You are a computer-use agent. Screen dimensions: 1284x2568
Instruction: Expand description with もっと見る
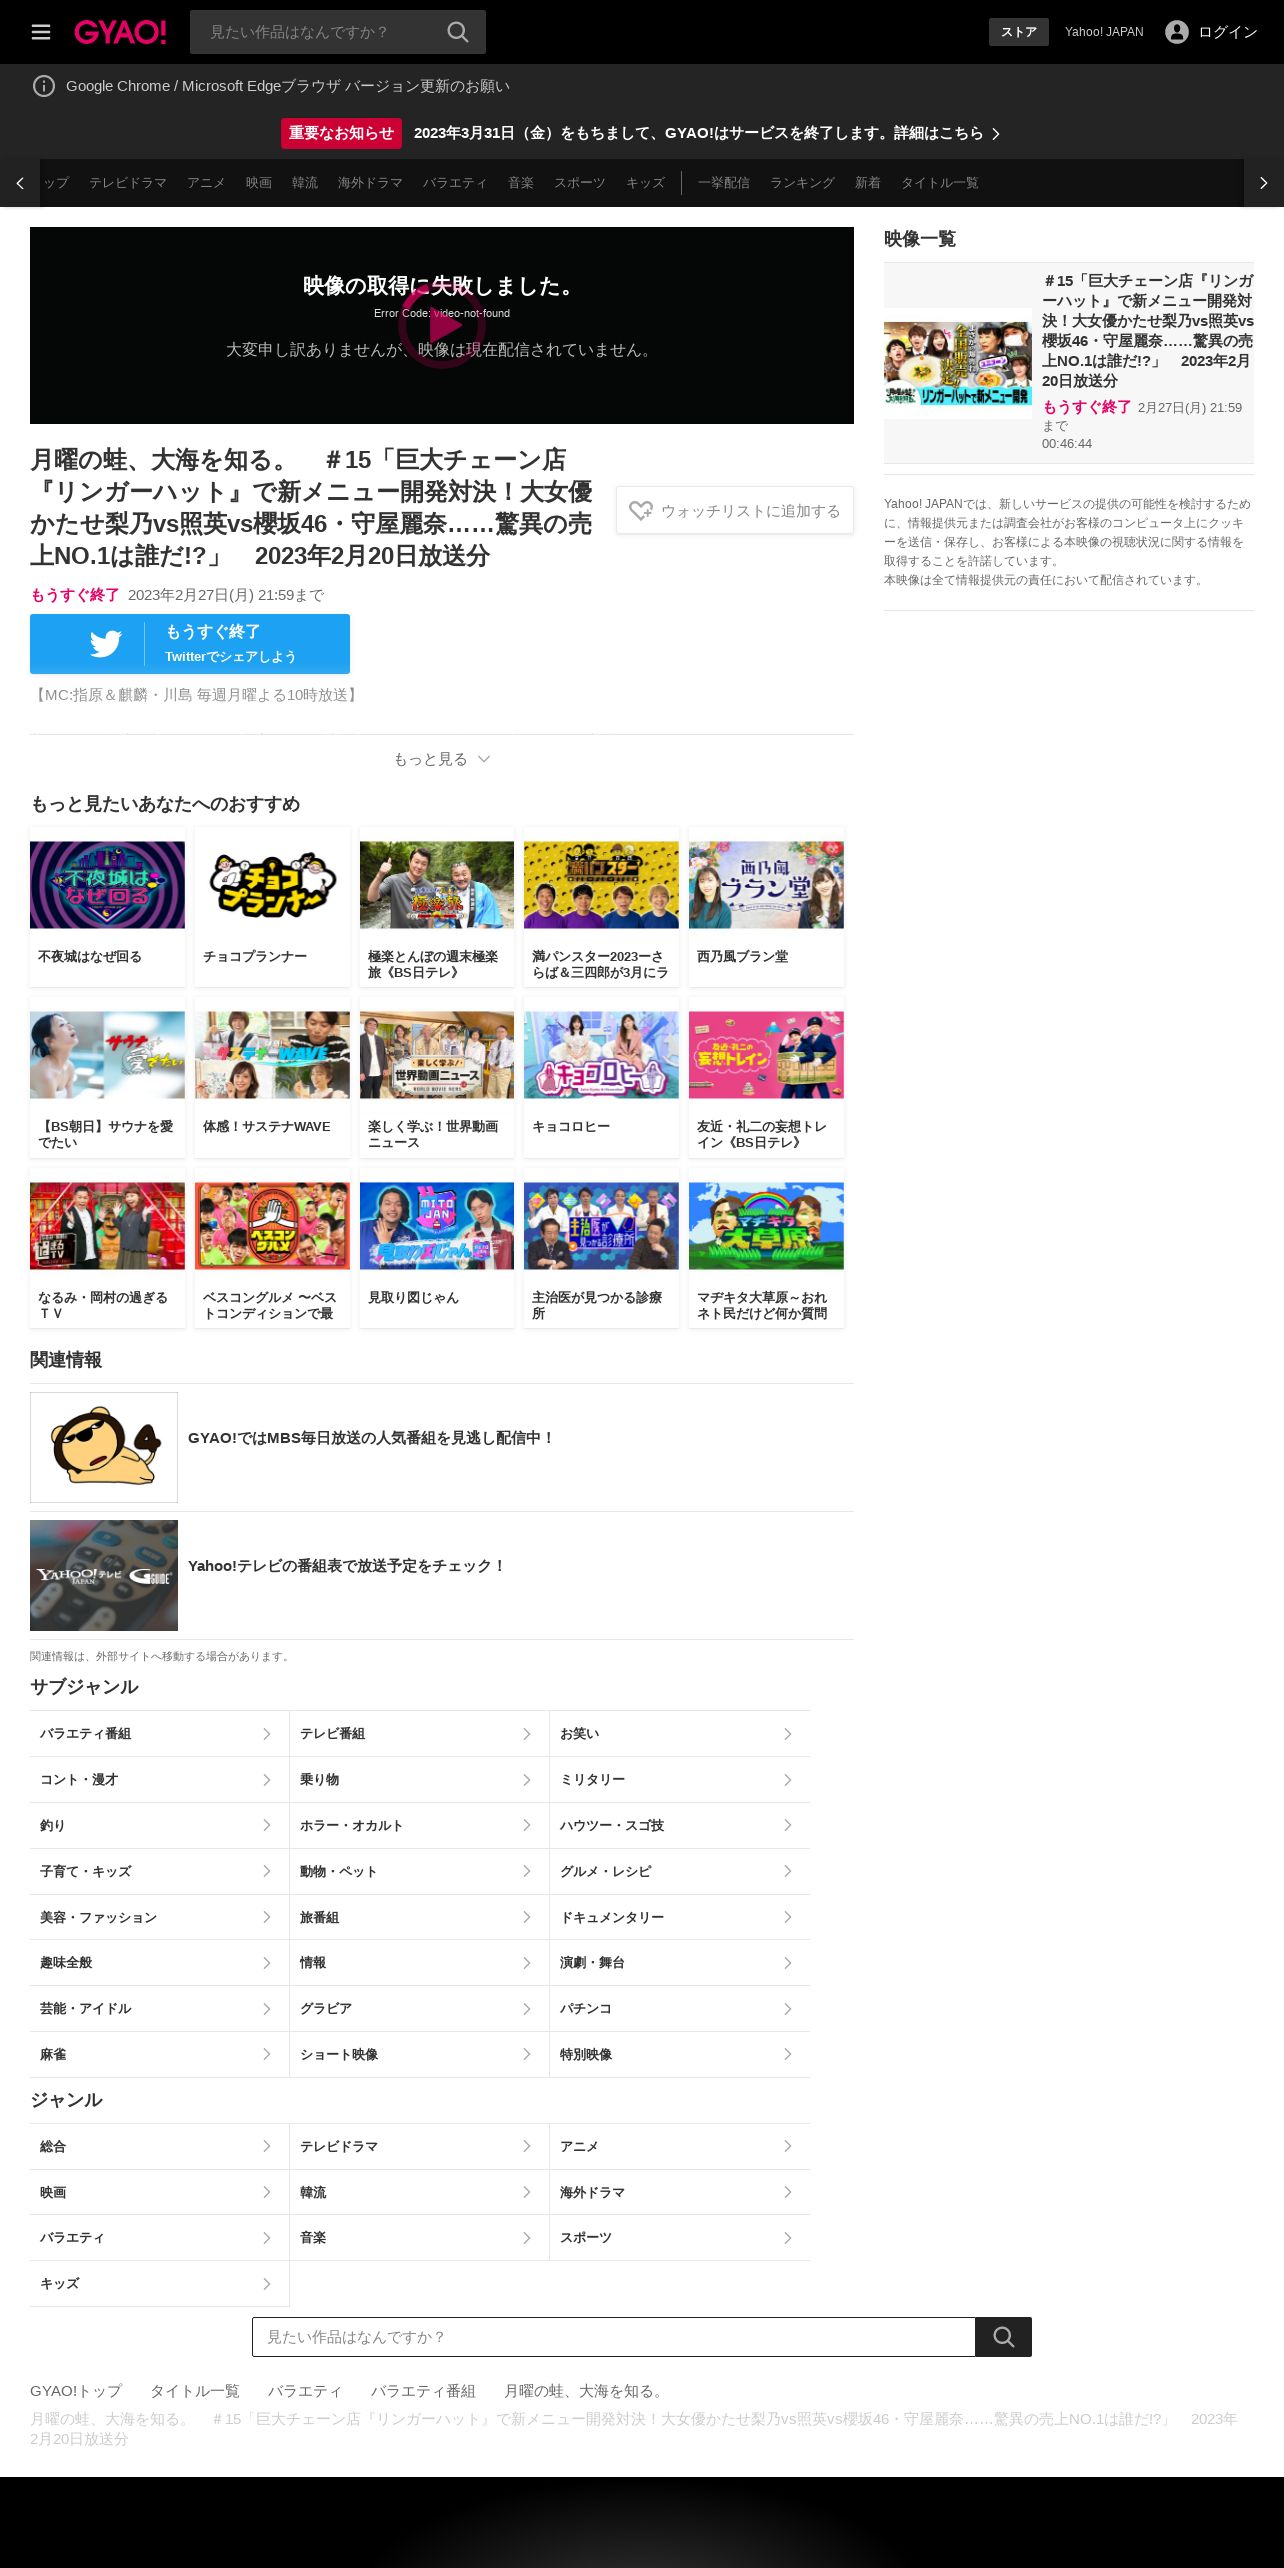tap(441, 759)
